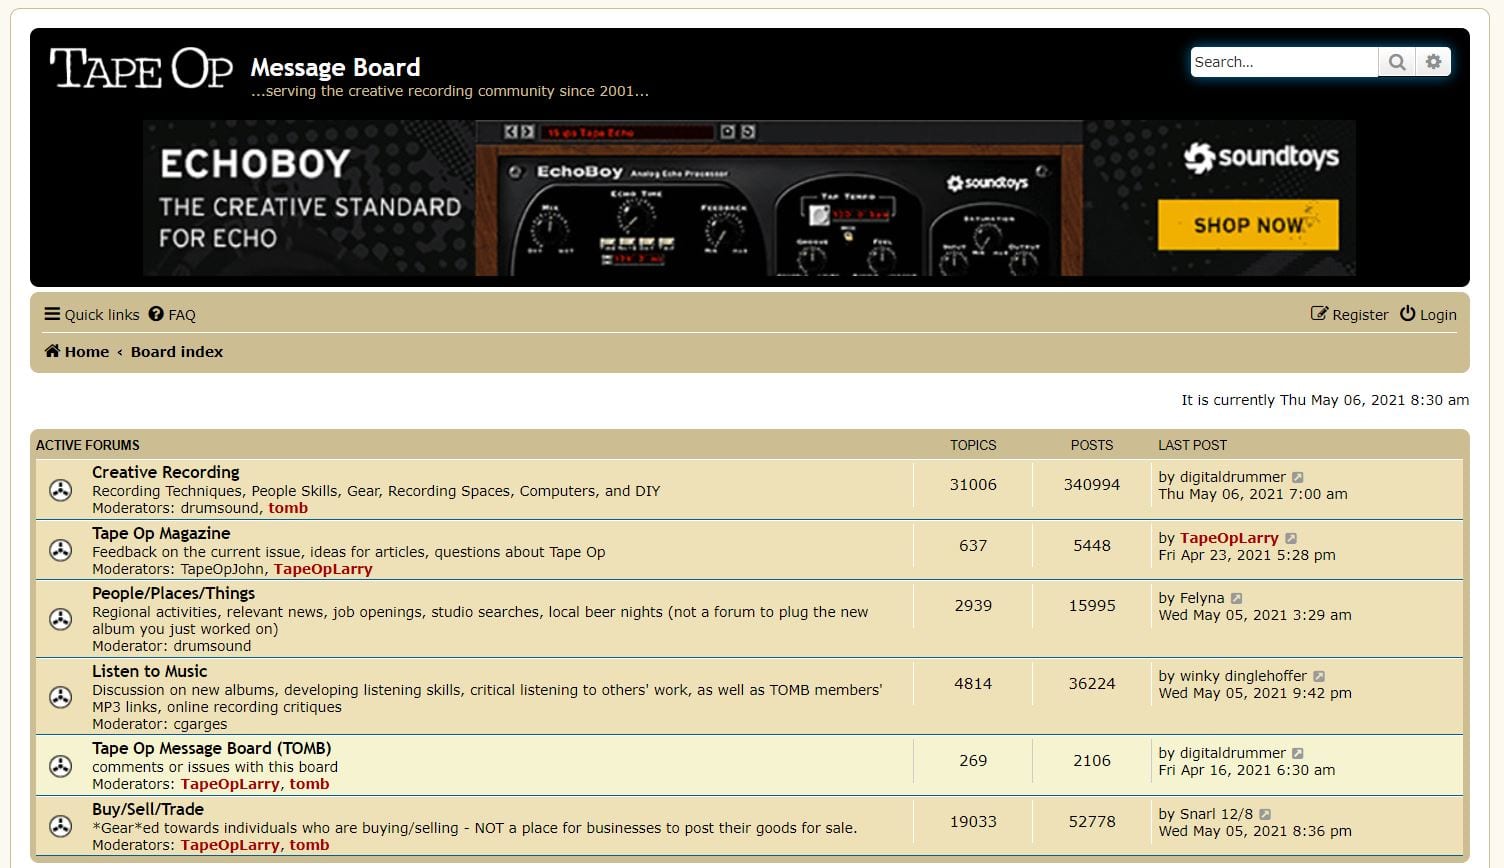Screen dimensions: 1504x868
Task: Click the Message Board title text
Action: 335,67
